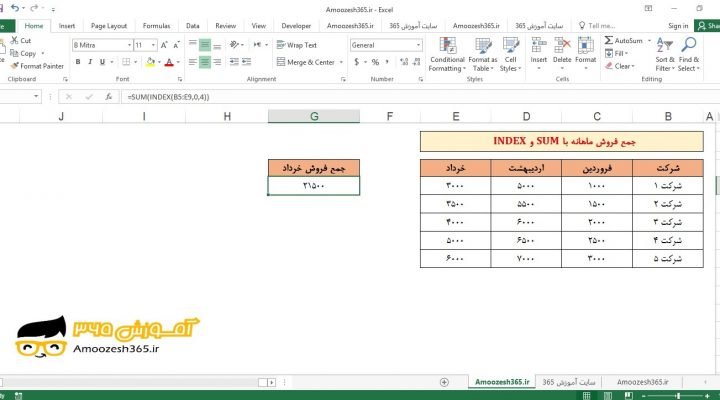Confirm formula entry with the checkmark

pos(89,97)
